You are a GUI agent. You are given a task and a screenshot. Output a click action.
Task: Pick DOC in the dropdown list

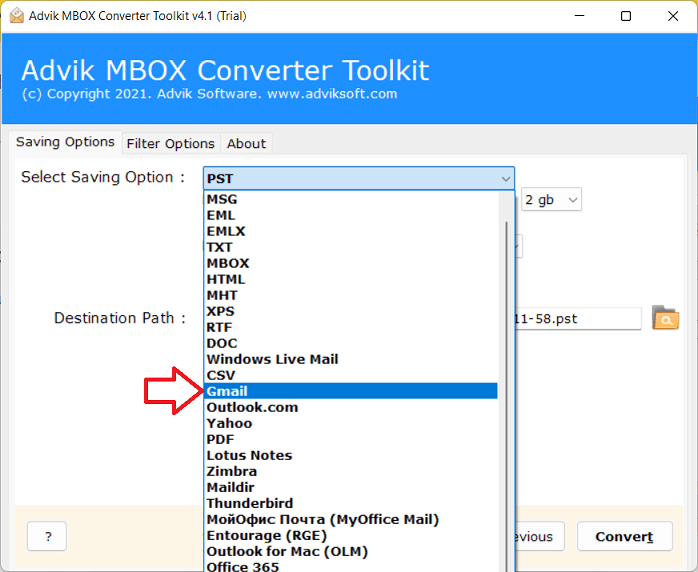point(351,343)
